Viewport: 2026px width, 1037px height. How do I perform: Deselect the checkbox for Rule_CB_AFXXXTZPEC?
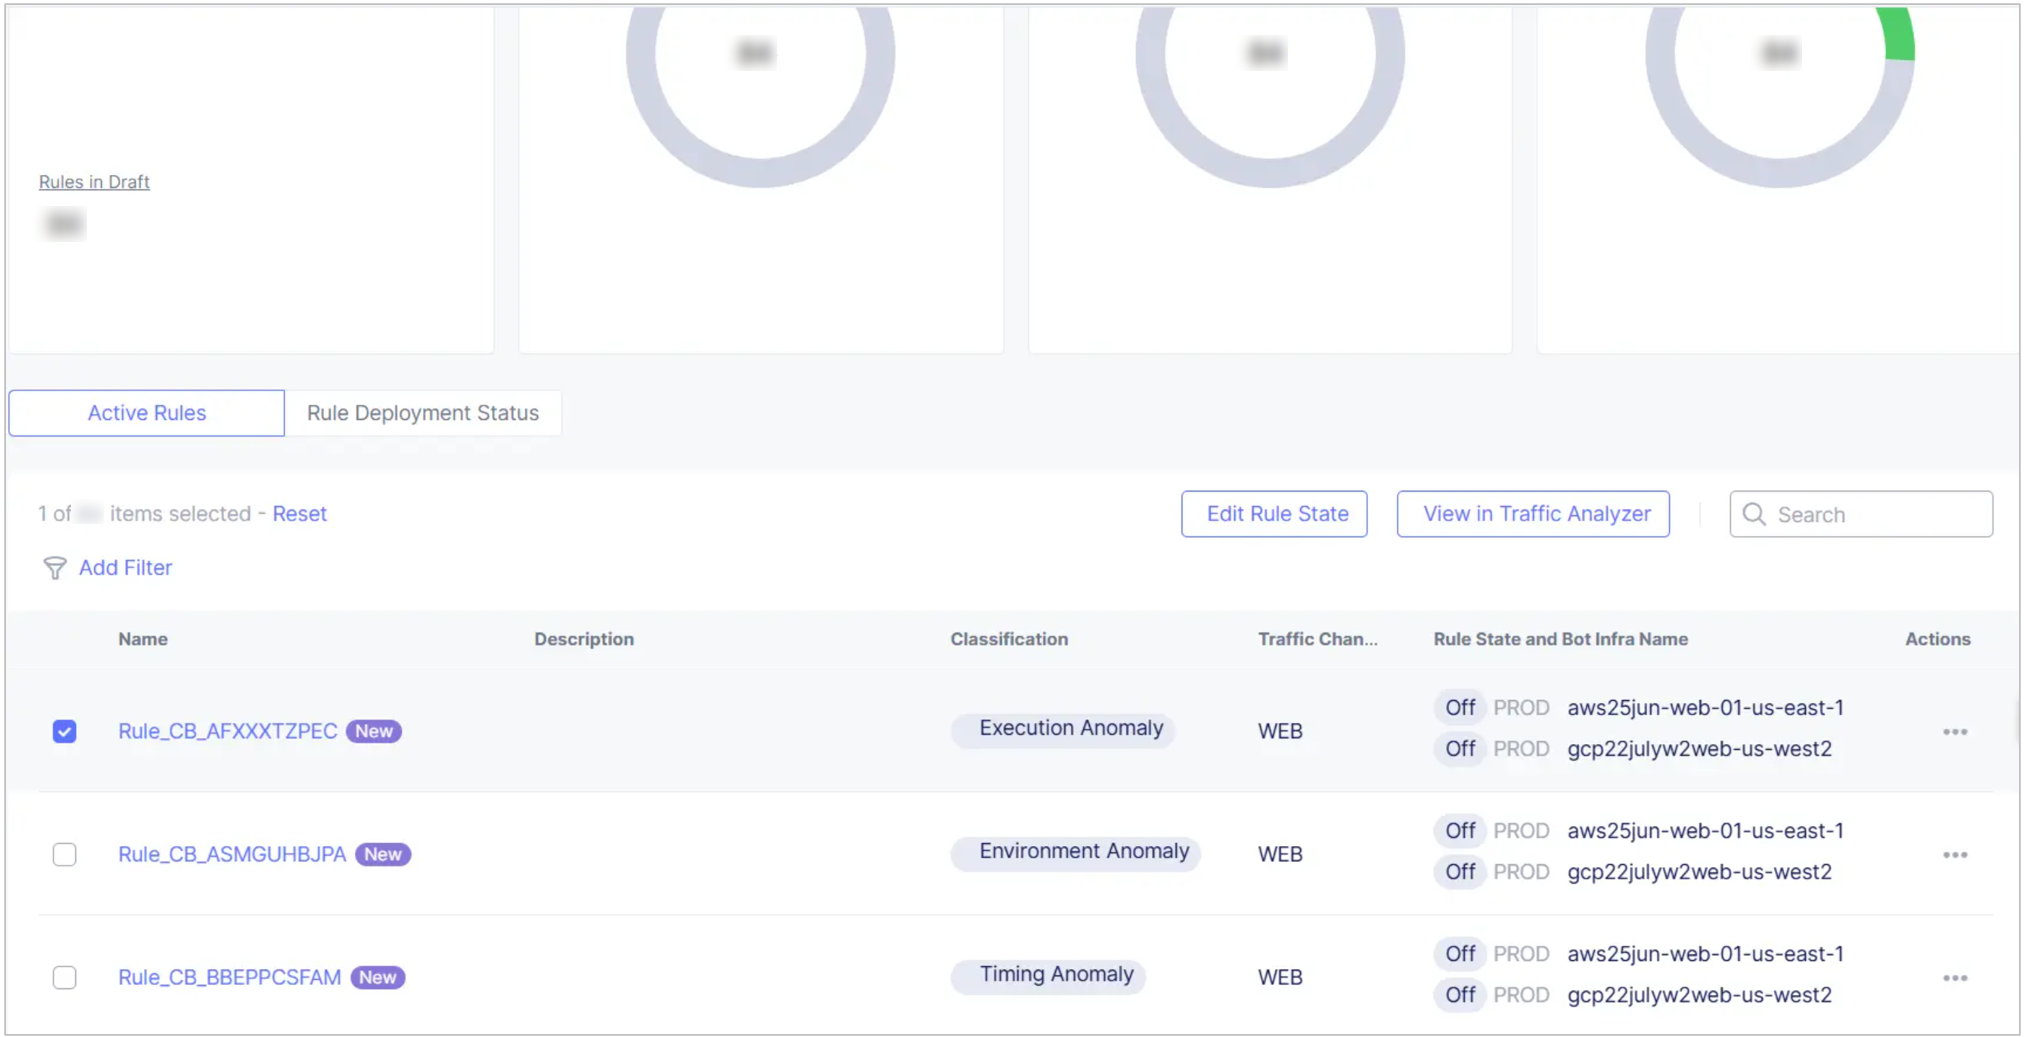point(64,731)
